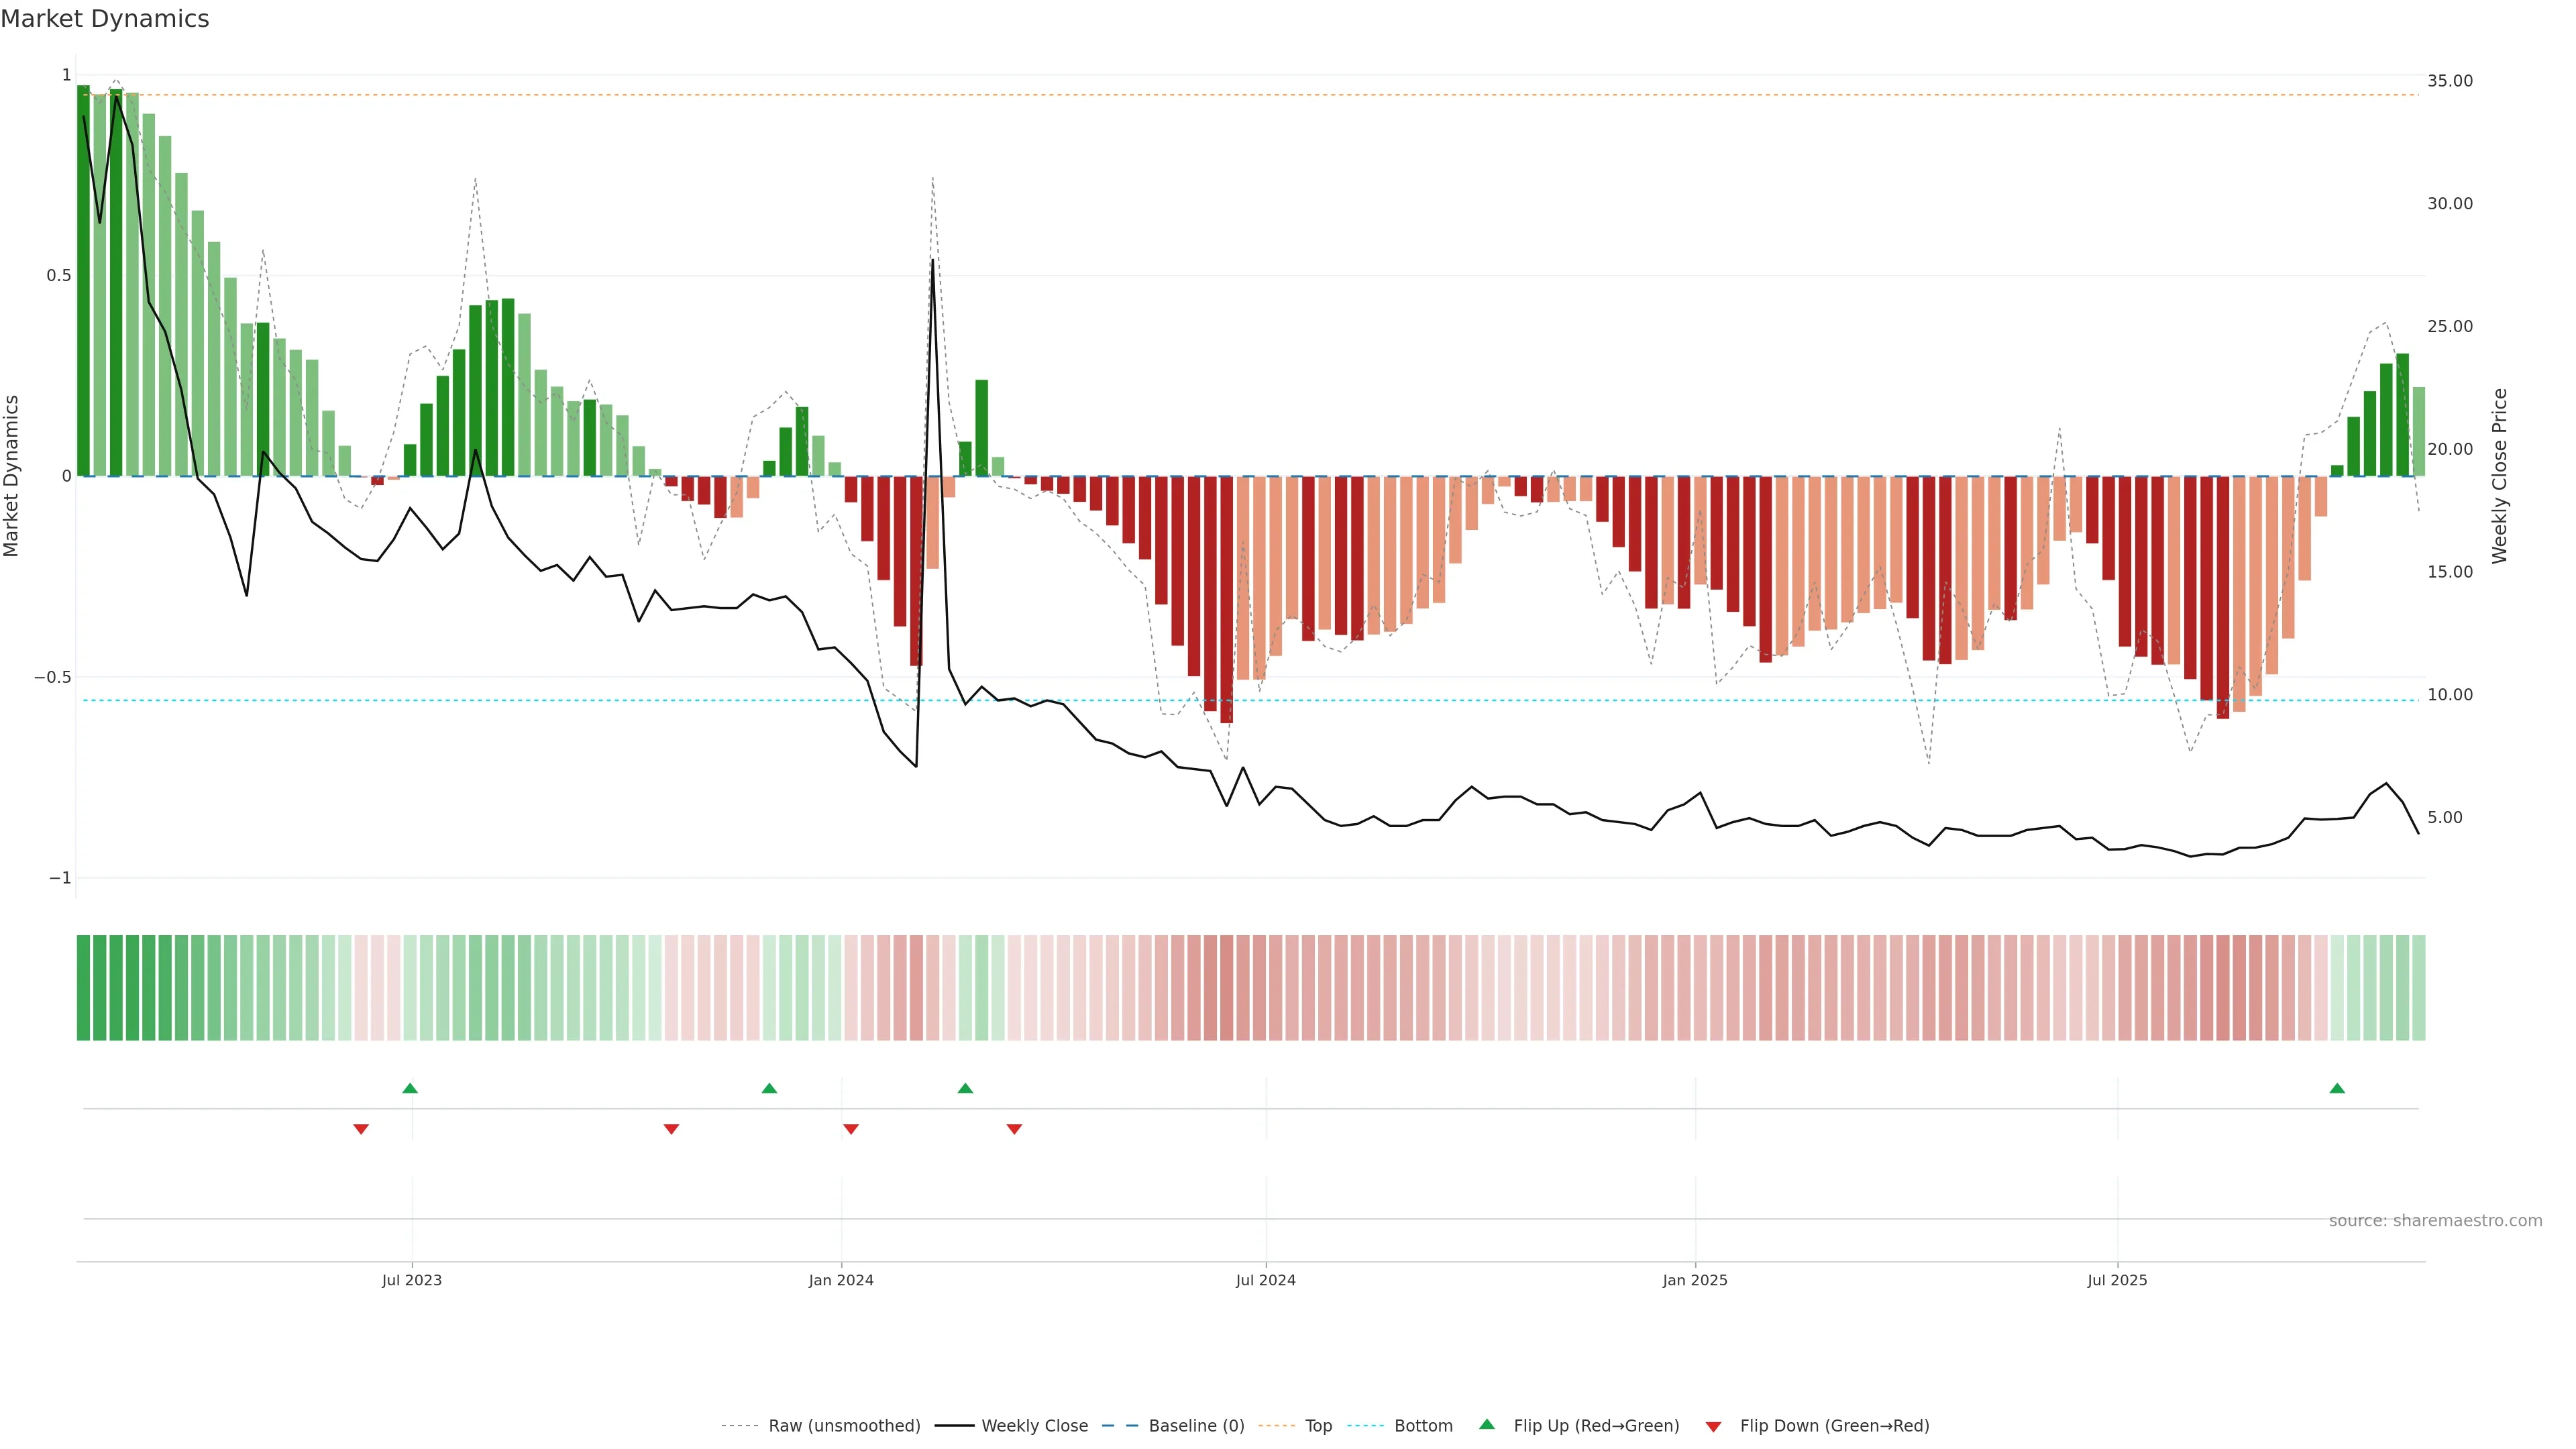The image size is (2576, 1449).
Task: Click the red flip-down marker just after Jan 2024
Action: tap(851, 1129)
